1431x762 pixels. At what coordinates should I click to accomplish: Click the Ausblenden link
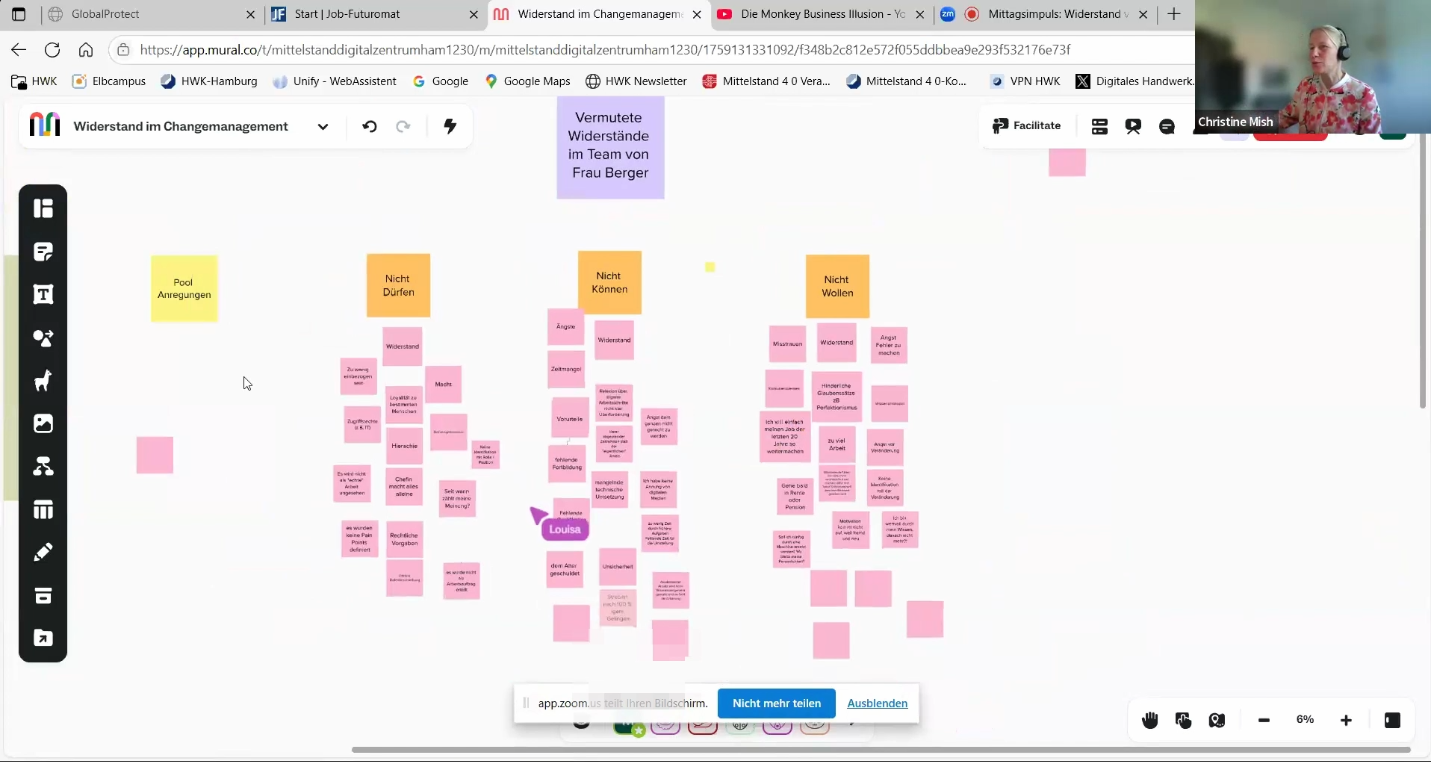[877, 703]
